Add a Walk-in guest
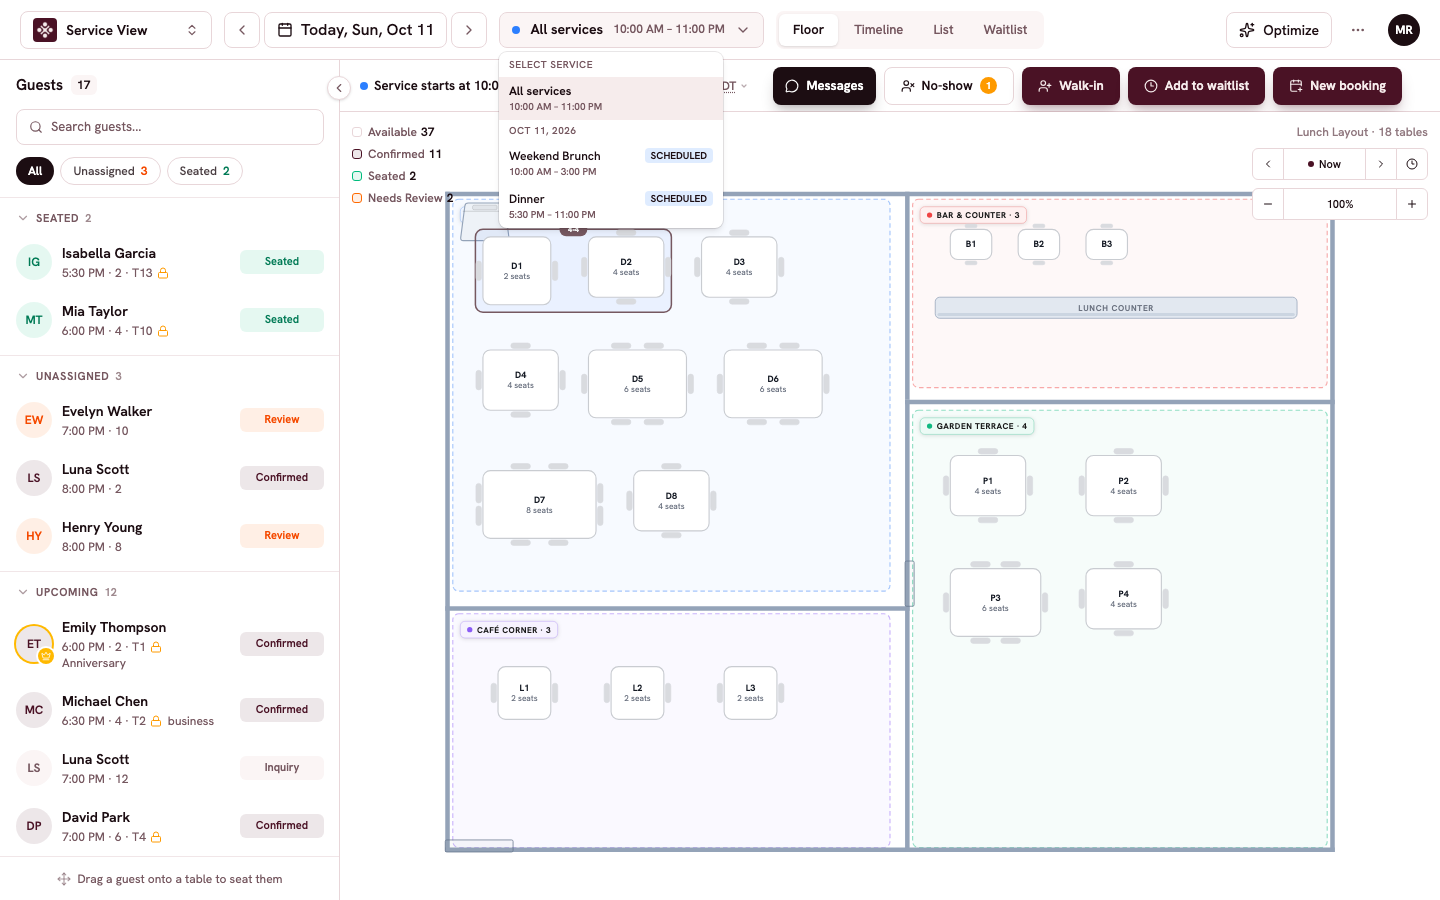Screen dimensions: 1440x900 click(1070, 86)
